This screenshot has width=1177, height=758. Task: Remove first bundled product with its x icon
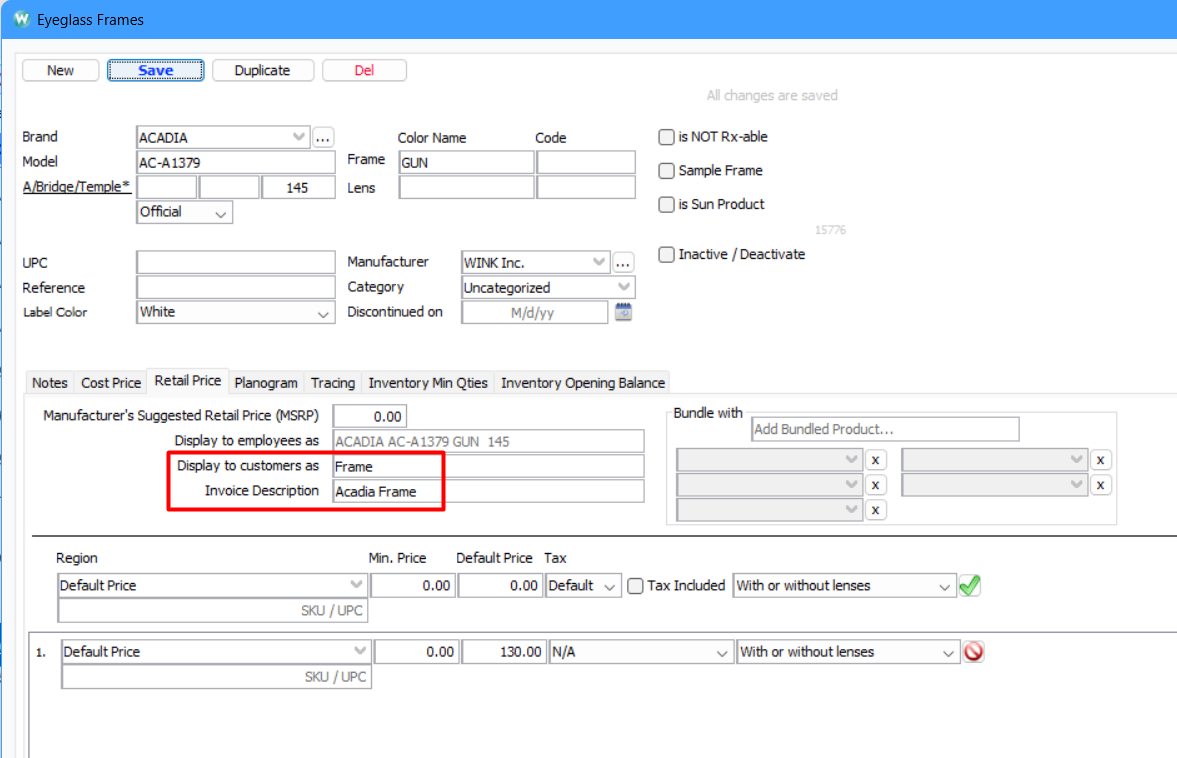coord(876,459)
